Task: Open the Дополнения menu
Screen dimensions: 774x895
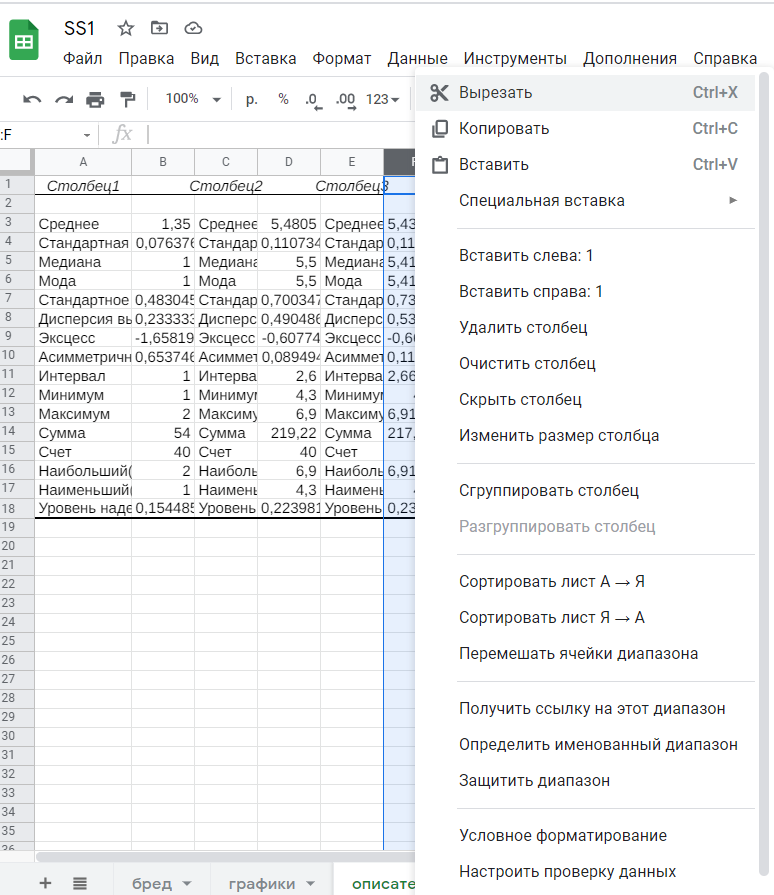Action: (x=630, y=58)
